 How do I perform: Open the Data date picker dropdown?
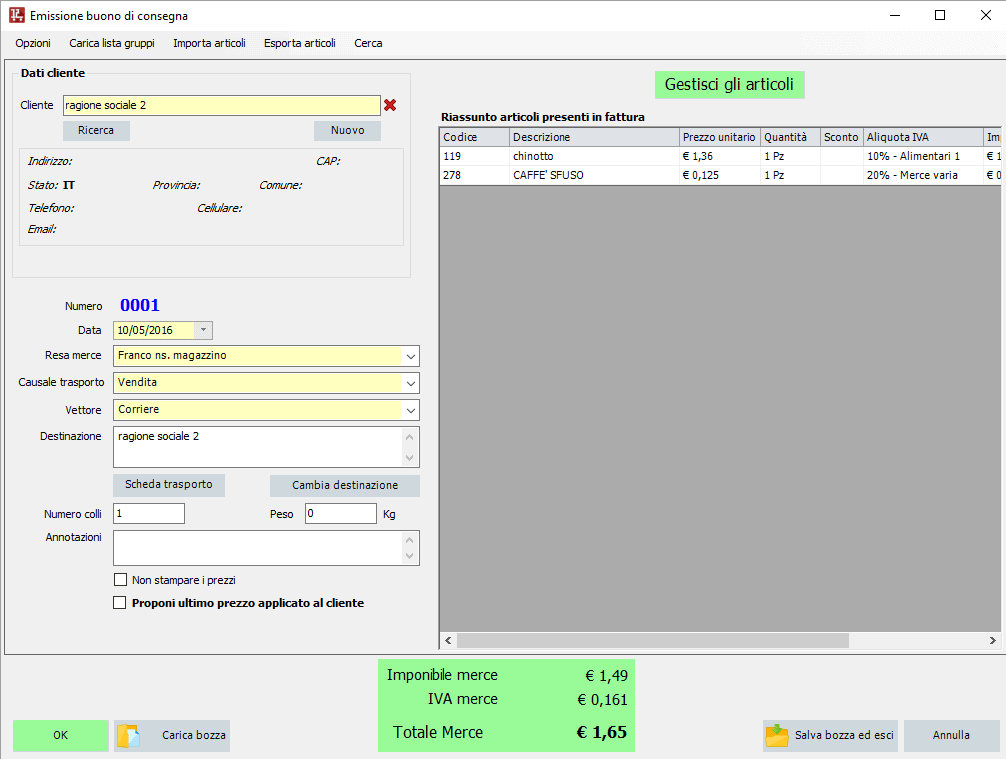203,330
